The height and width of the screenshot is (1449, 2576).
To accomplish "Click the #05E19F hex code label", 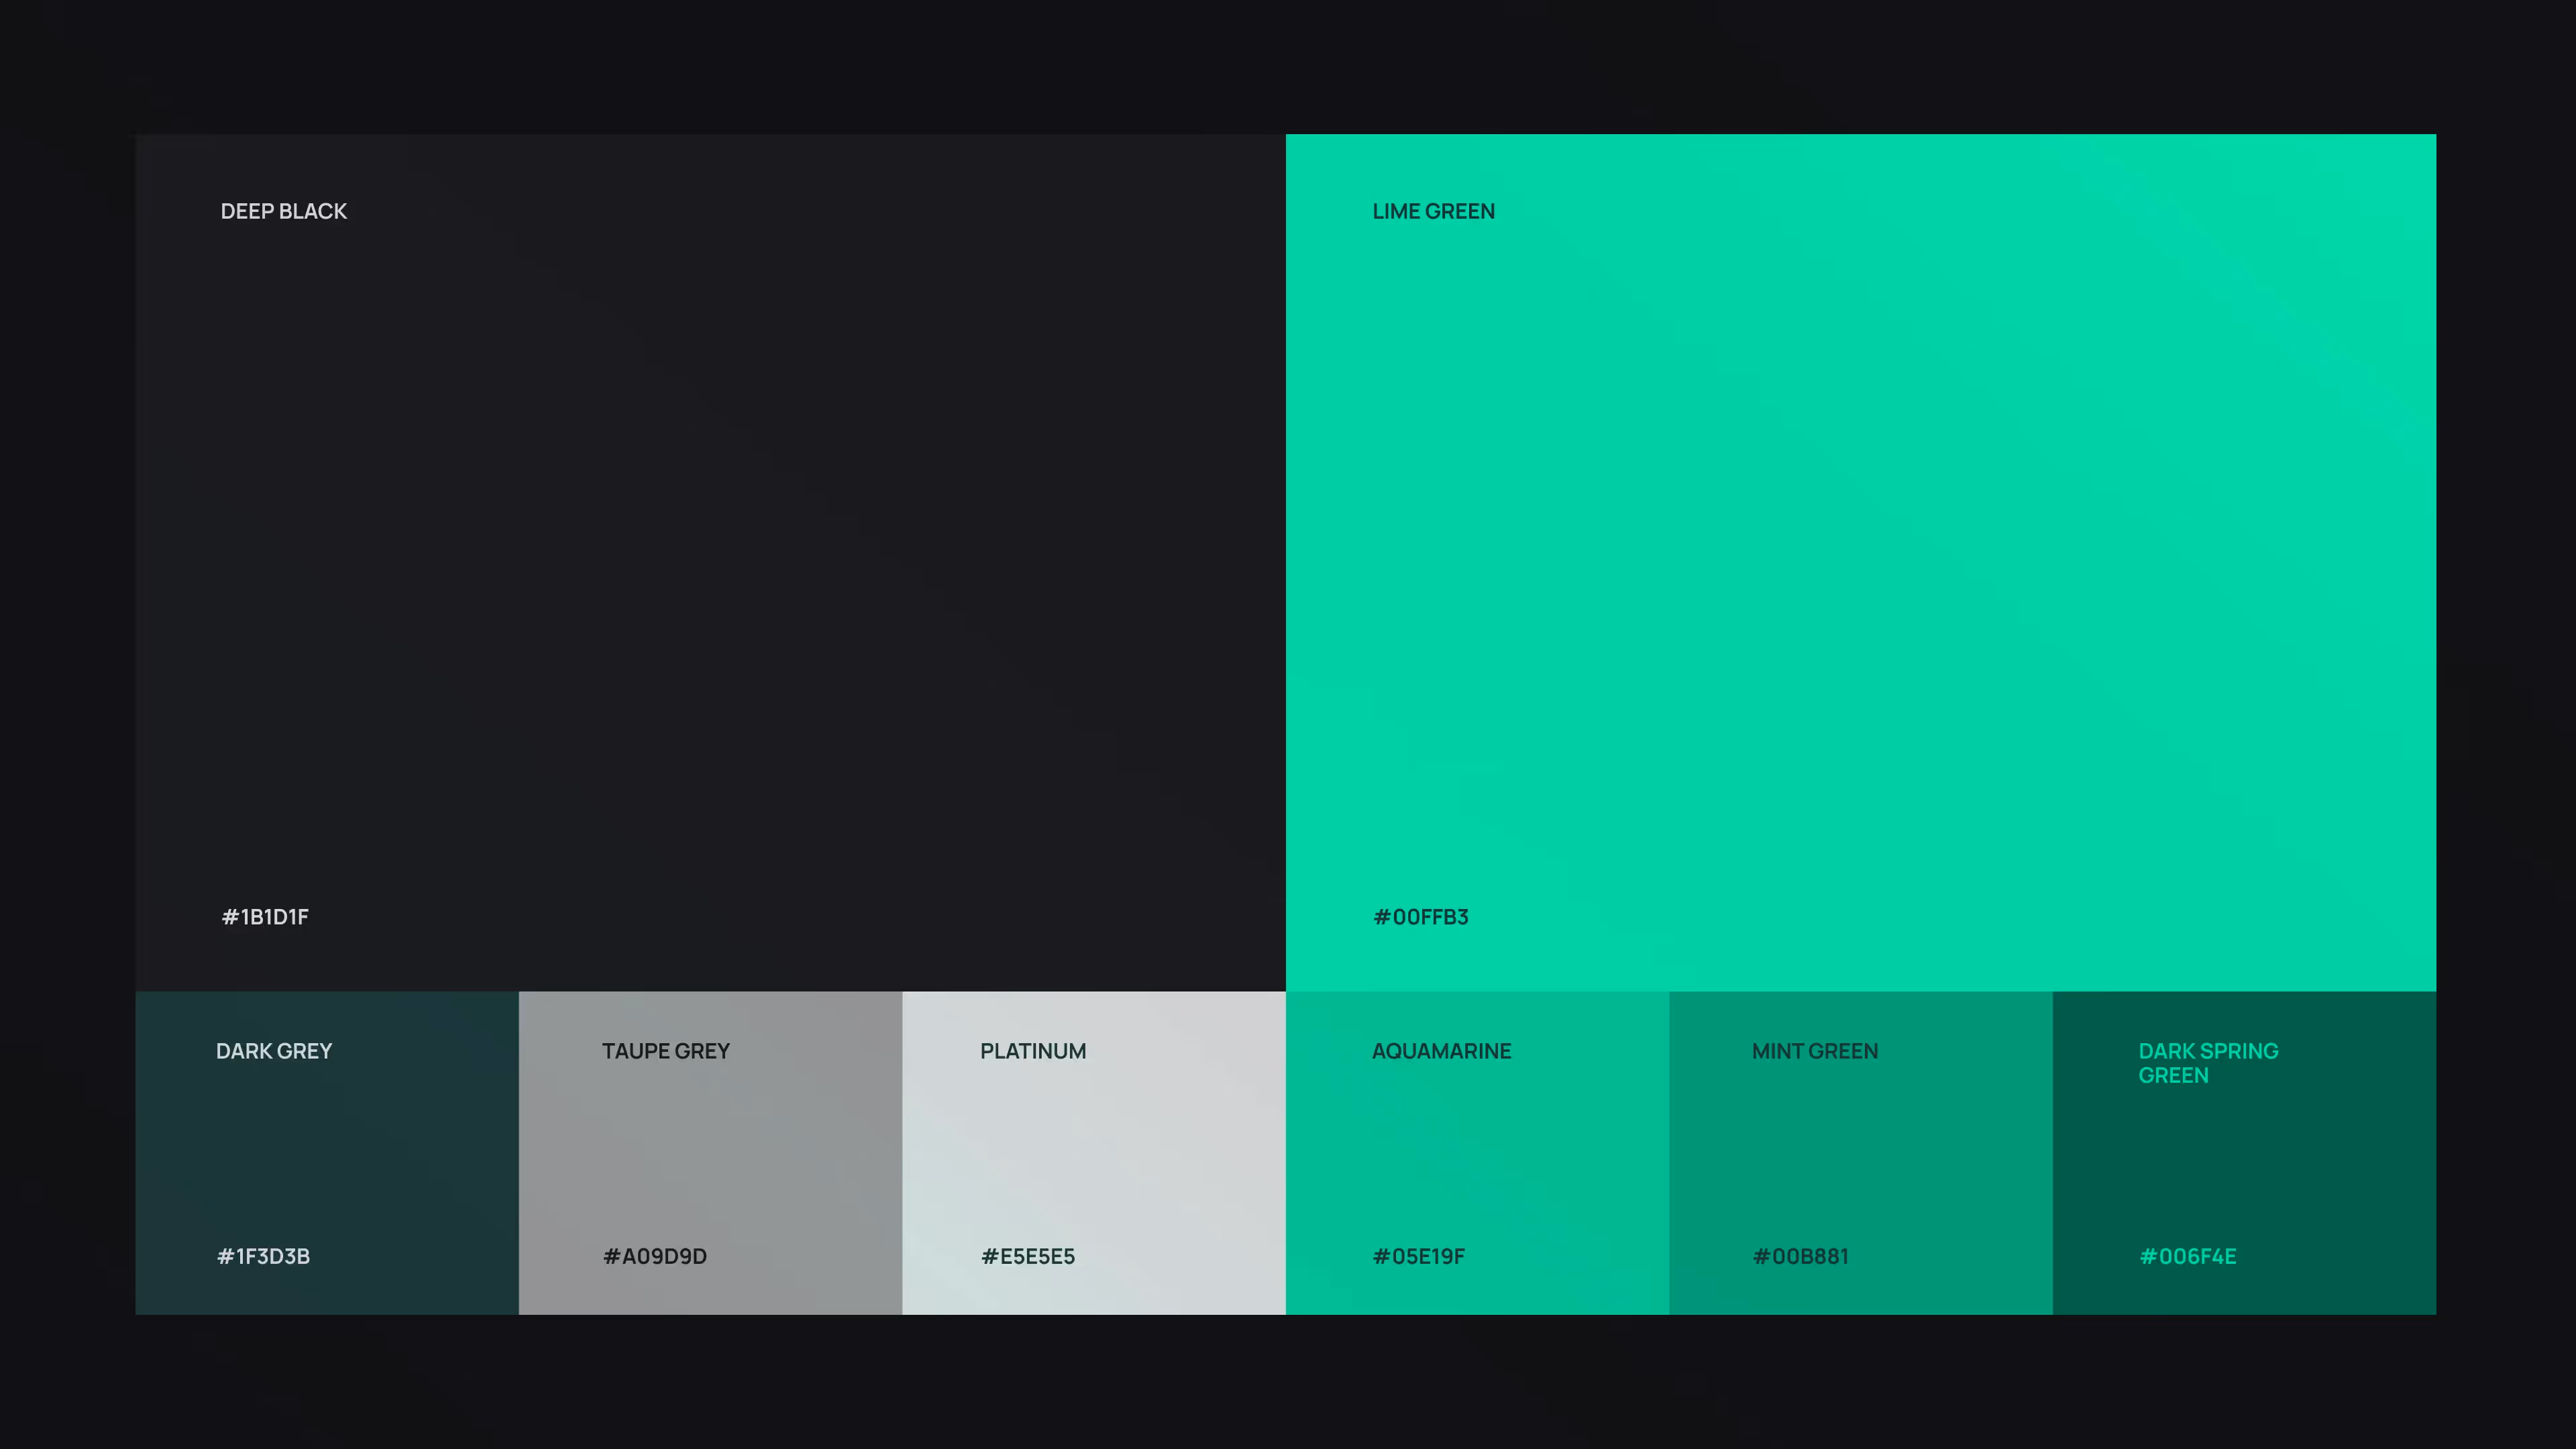I will pyautogui.click(x=1418, y=1256).
